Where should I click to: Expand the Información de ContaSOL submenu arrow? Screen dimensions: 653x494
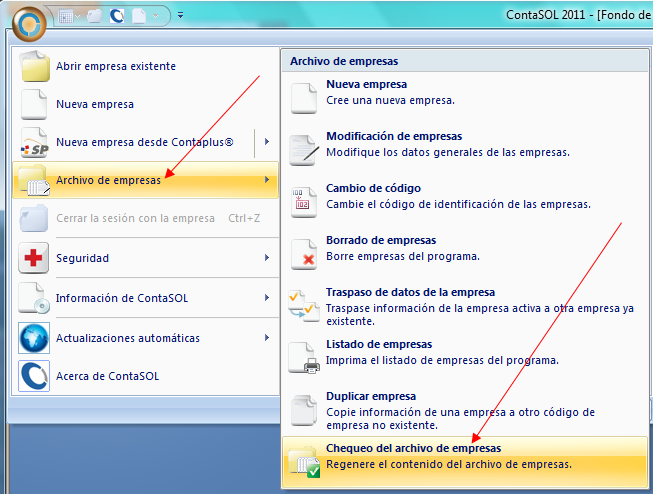coord(266,297)
